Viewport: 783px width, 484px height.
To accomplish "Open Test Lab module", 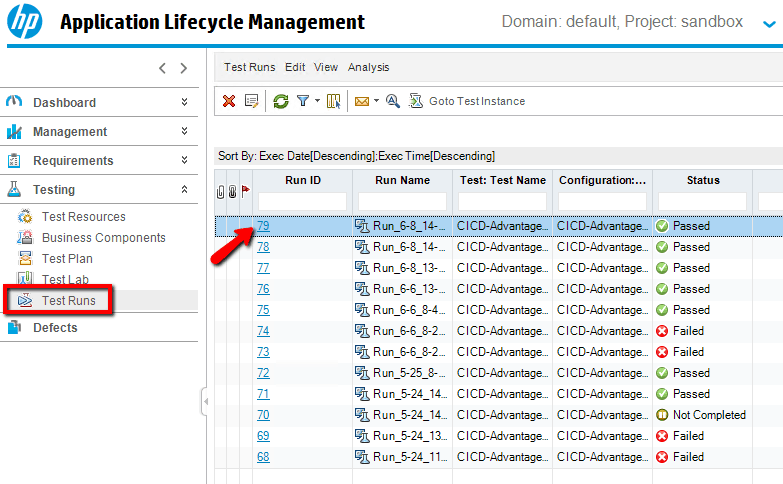I will [x=65, y=280].
